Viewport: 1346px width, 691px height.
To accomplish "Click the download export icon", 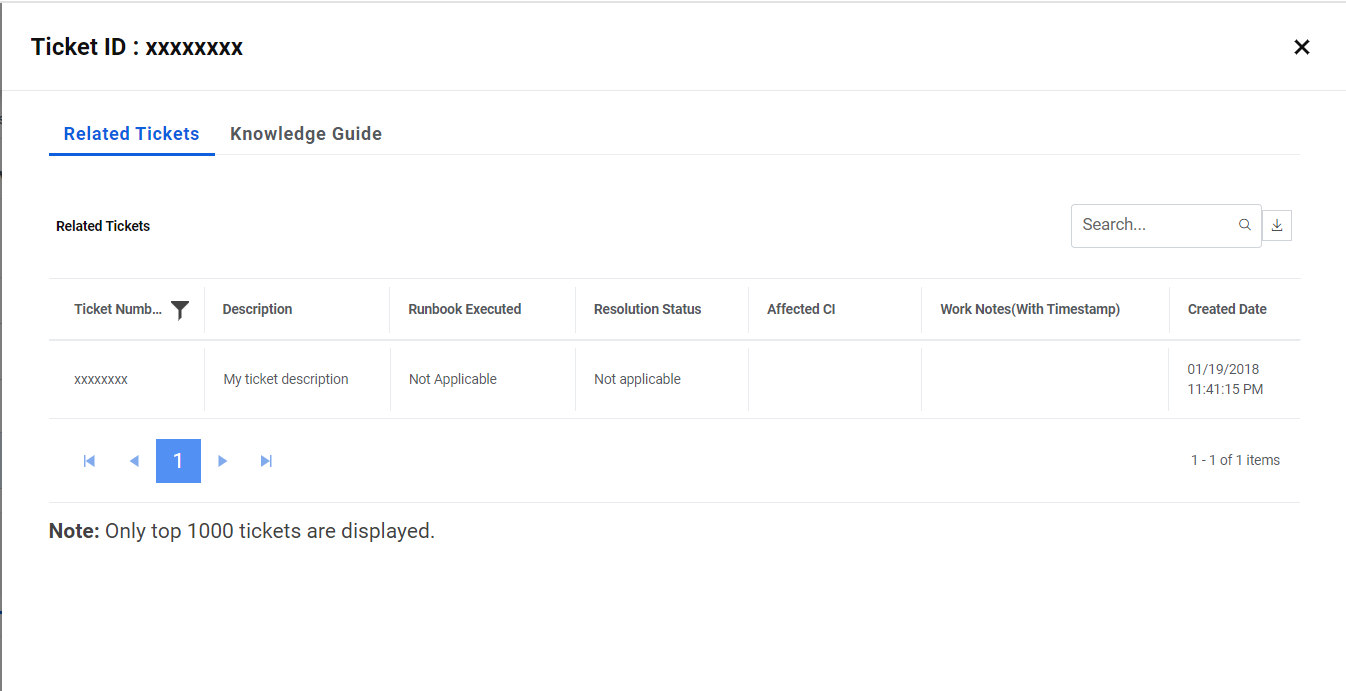I will (x=1277, y=226).
